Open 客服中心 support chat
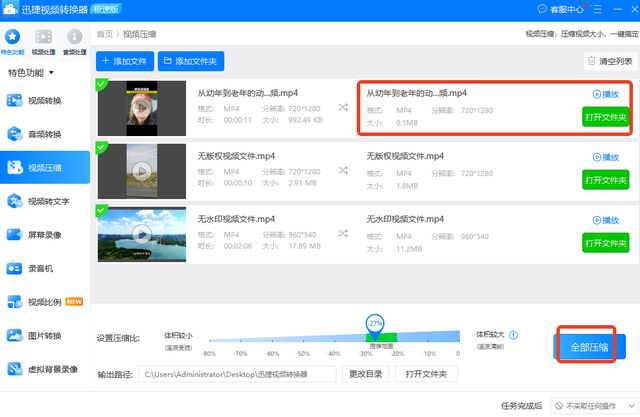This screenshot has width=640, height=417. (560, 9)
